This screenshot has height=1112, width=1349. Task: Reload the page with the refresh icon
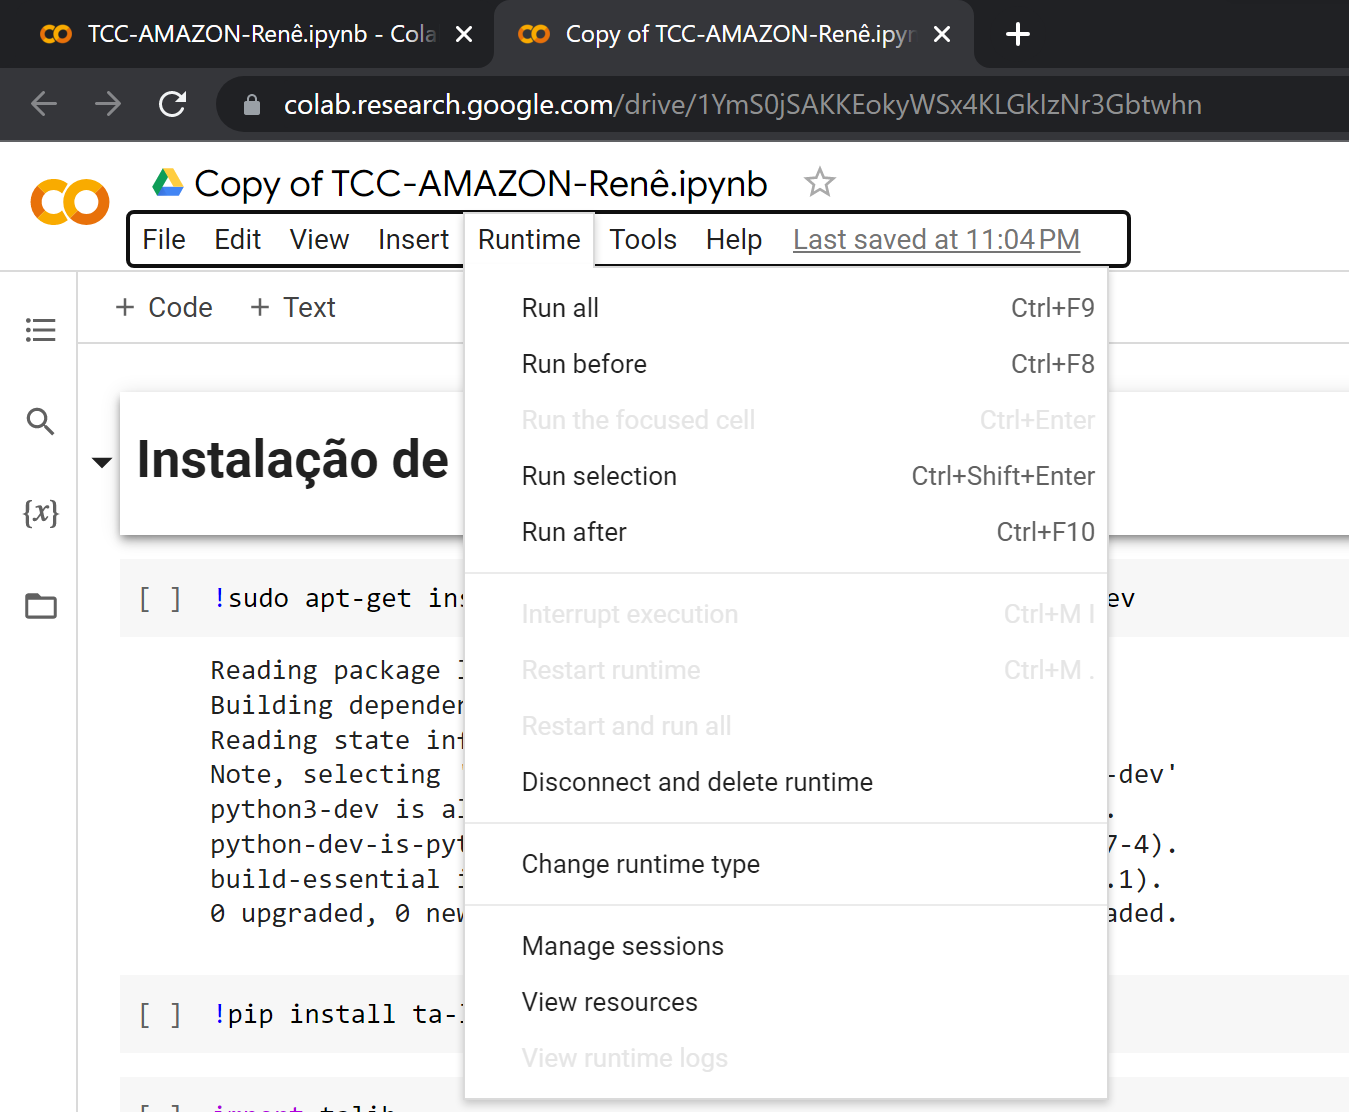pyautogui.click(x=173, y=104)
